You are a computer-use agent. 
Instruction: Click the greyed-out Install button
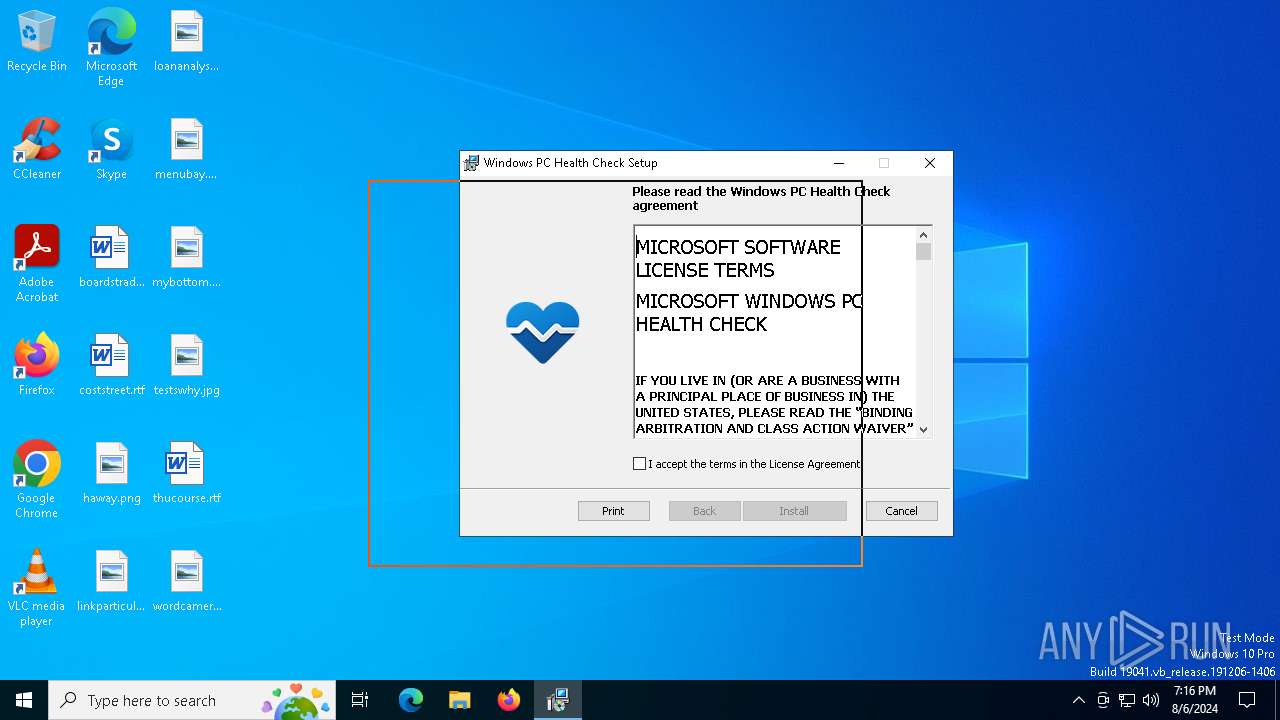click(x=794, y=511)
